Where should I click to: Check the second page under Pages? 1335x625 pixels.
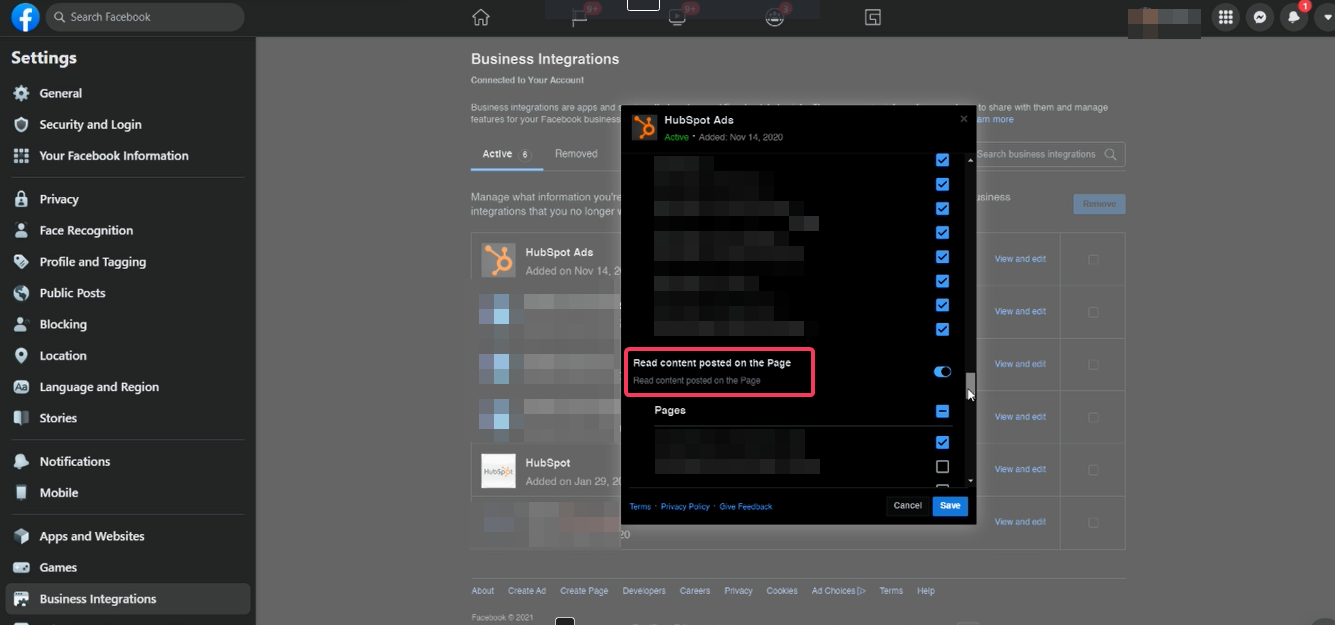pos(942,467)
